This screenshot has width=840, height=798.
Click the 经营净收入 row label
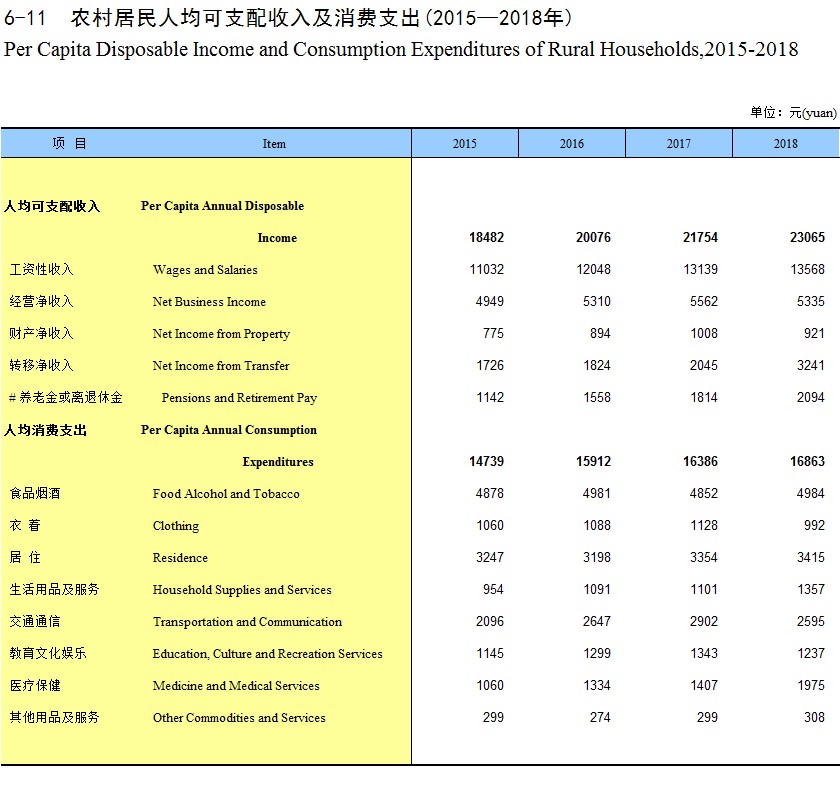41,301
